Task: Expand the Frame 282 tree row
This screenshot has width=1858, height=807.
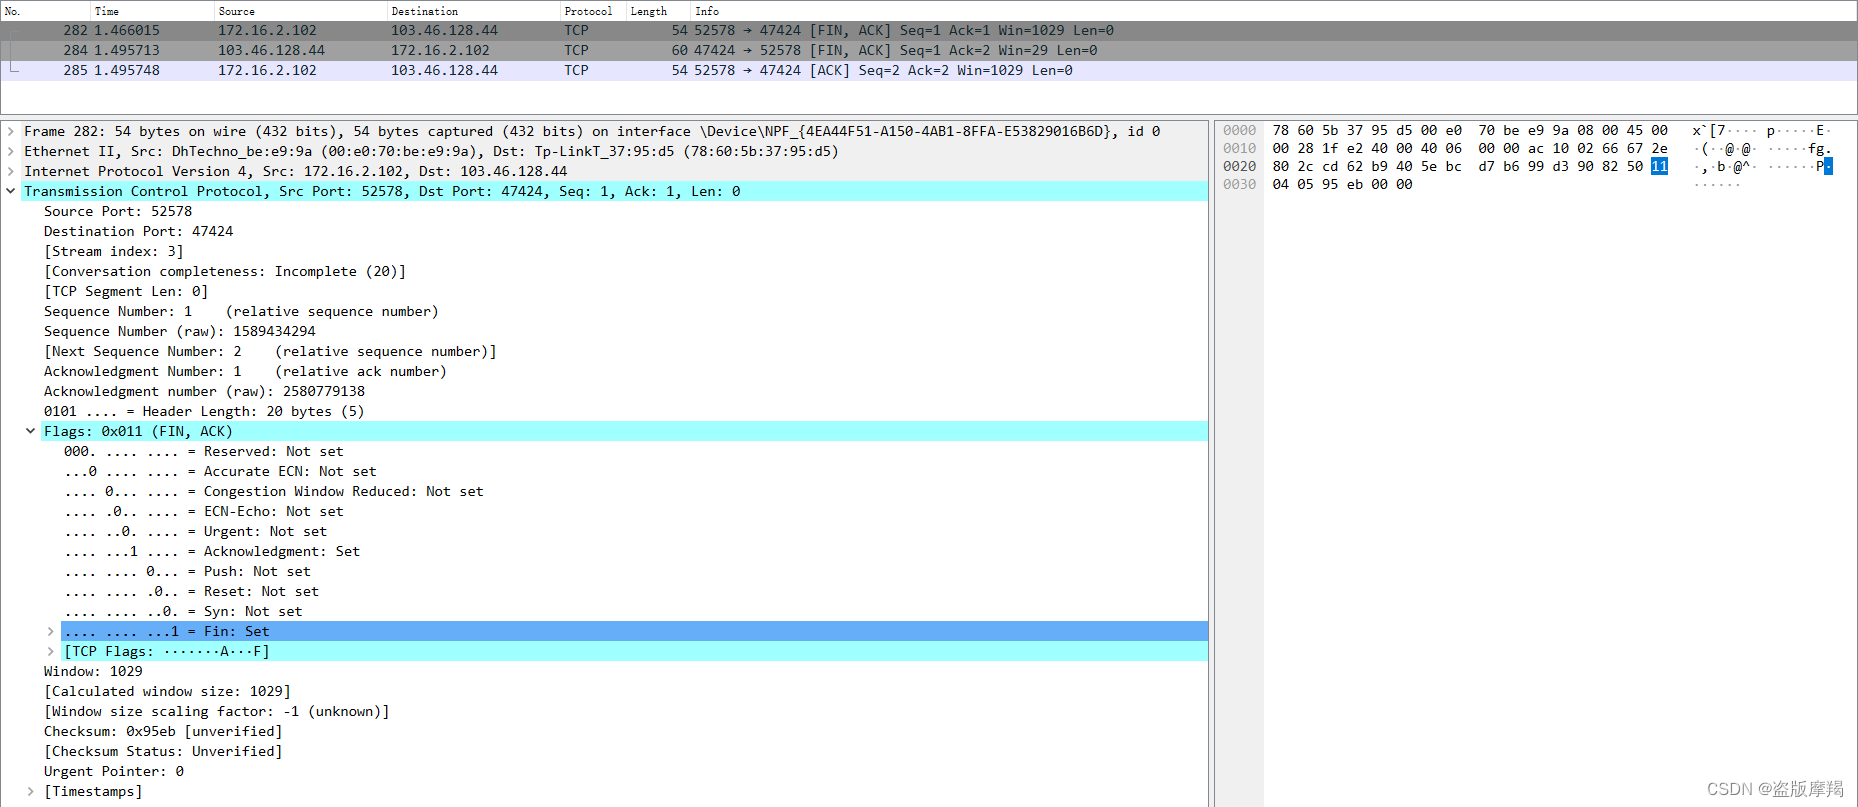Action: click(11, 131)
